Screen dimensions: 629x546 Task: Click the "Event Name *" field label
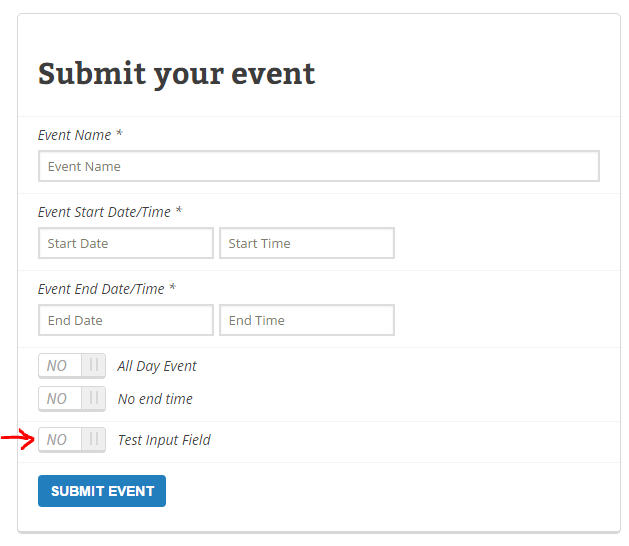click(x=80, y=135)
